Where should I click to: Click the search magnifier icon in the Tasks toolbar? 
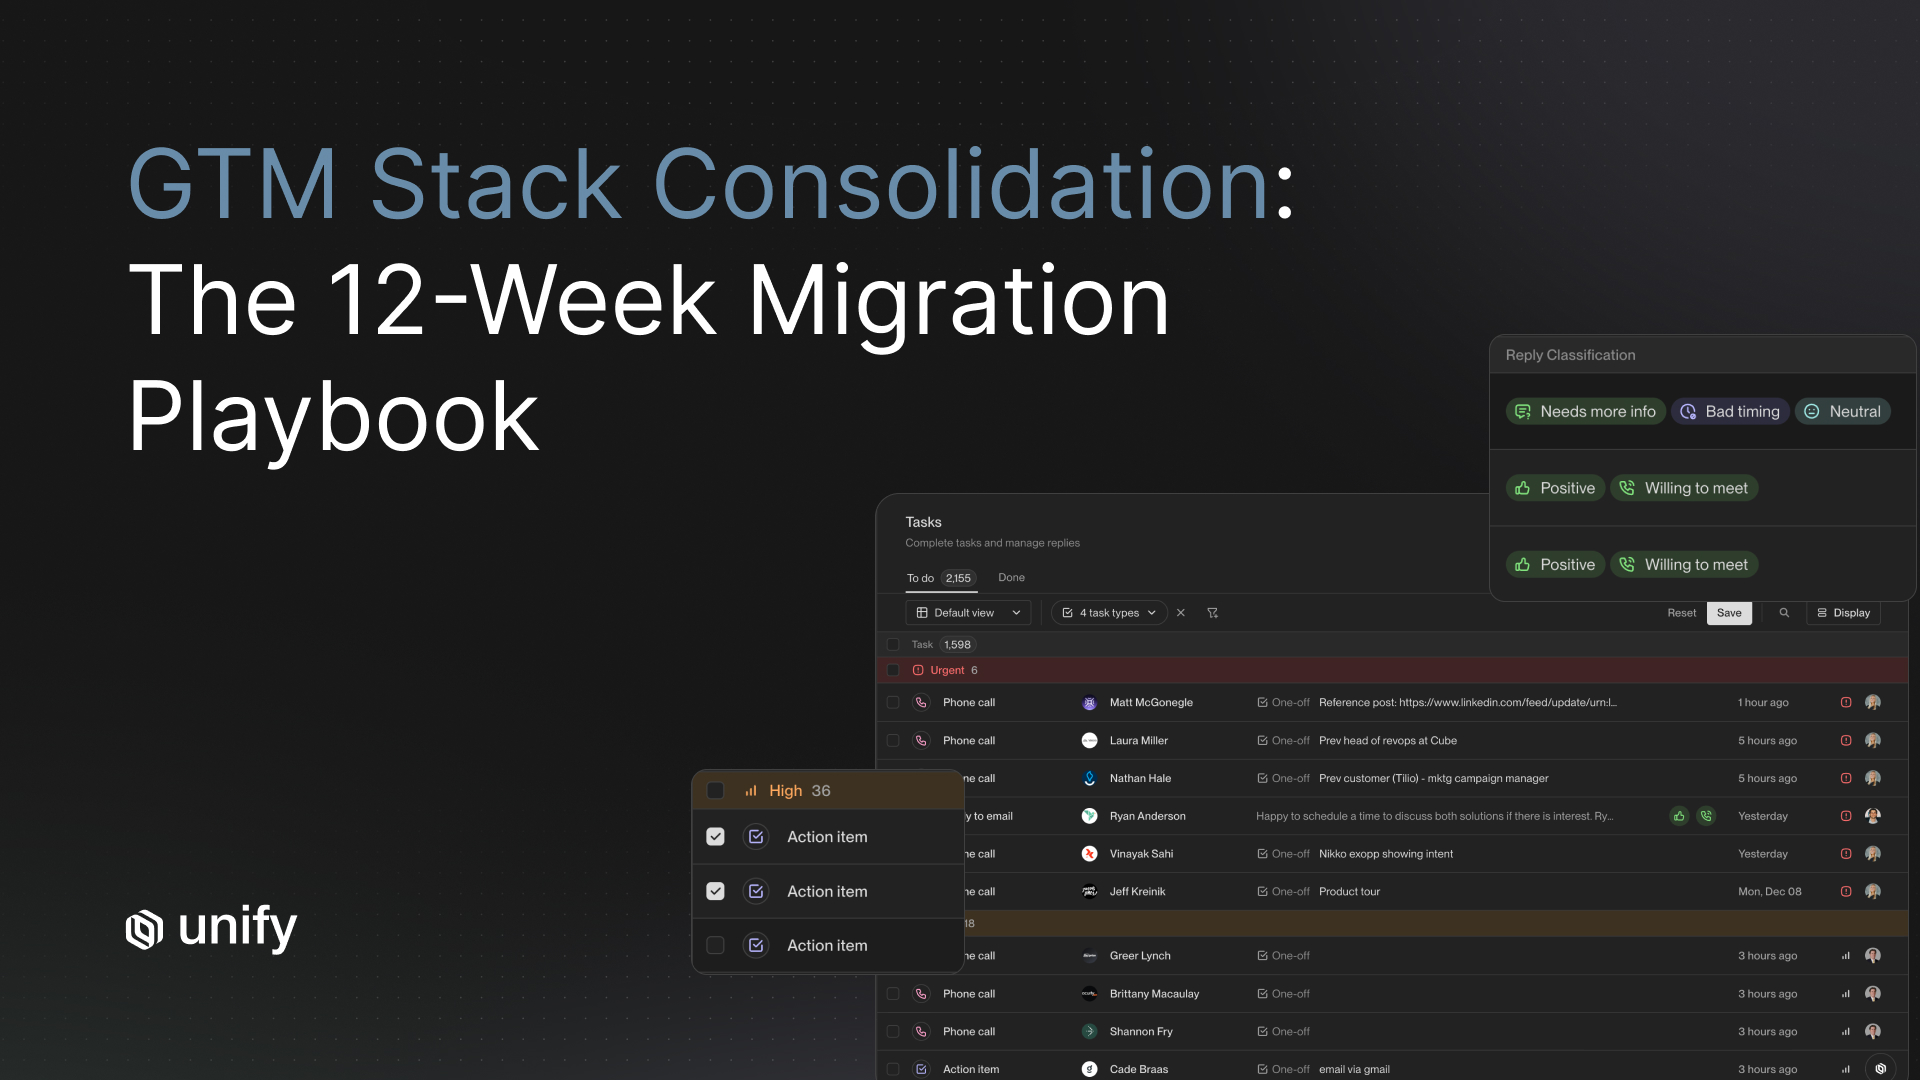coord(1784,613)
